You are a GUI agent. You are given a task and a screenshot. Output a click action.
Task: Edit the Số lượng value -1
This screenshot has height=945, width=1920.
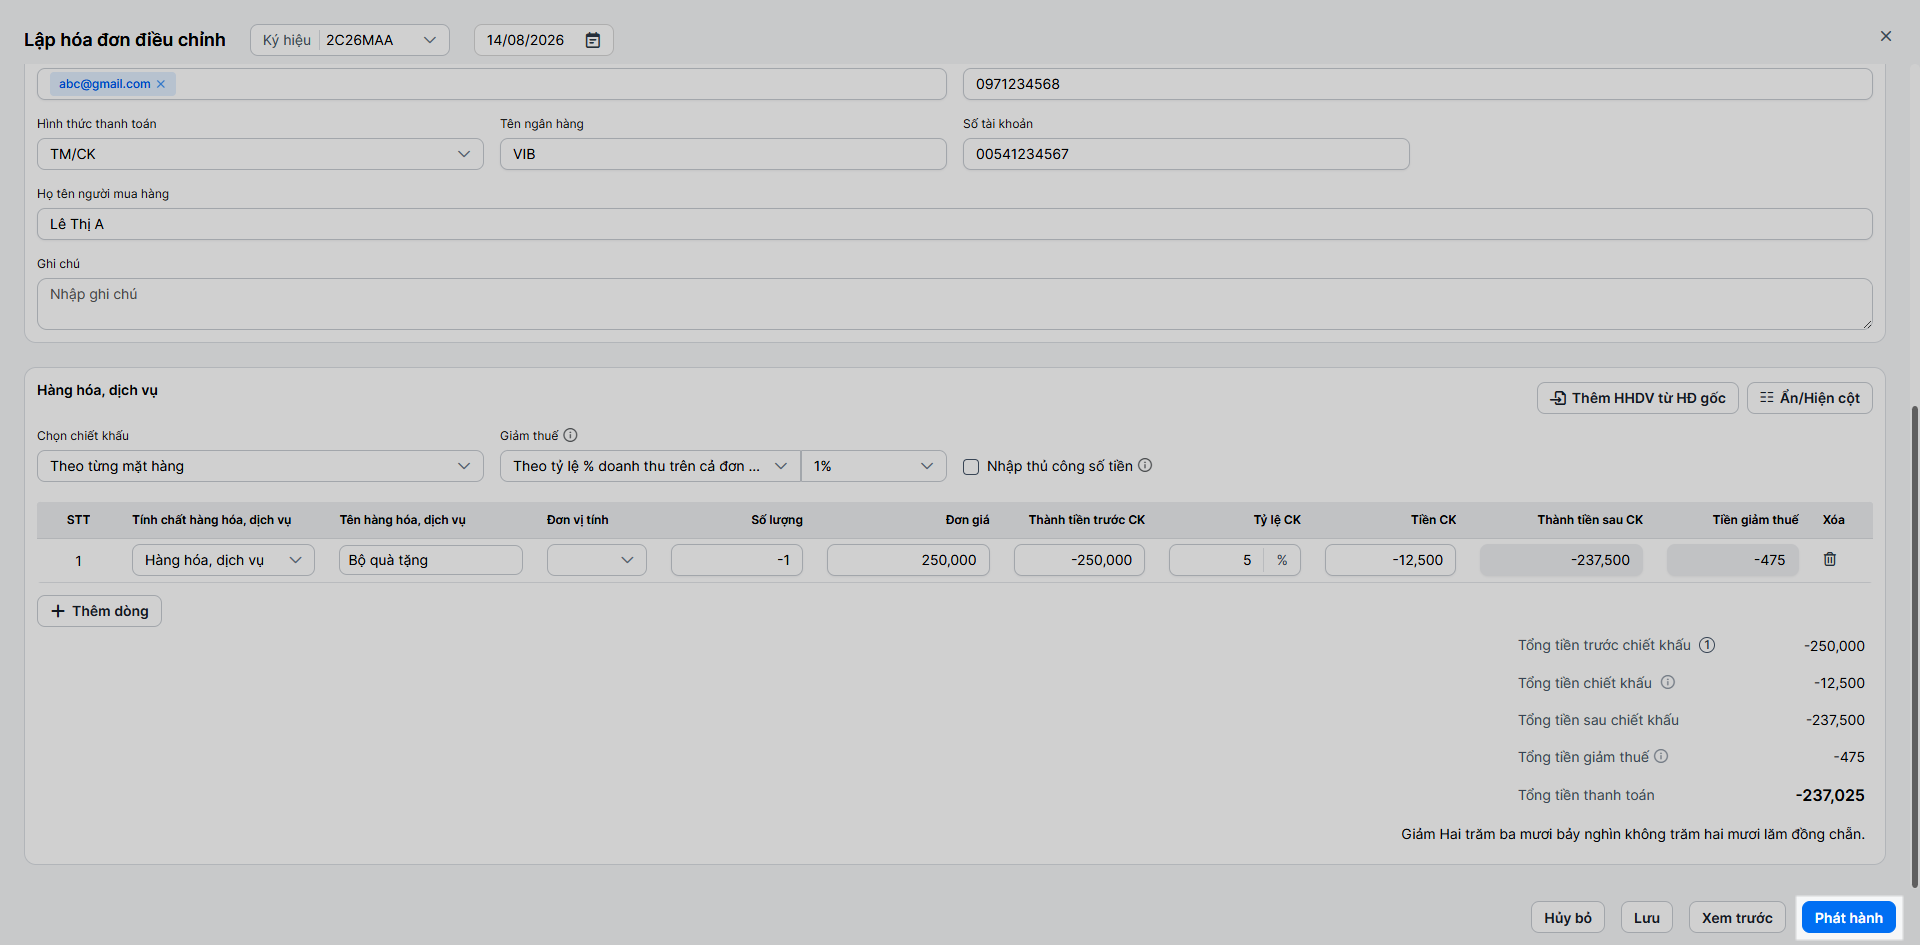(x=737, y=560)
